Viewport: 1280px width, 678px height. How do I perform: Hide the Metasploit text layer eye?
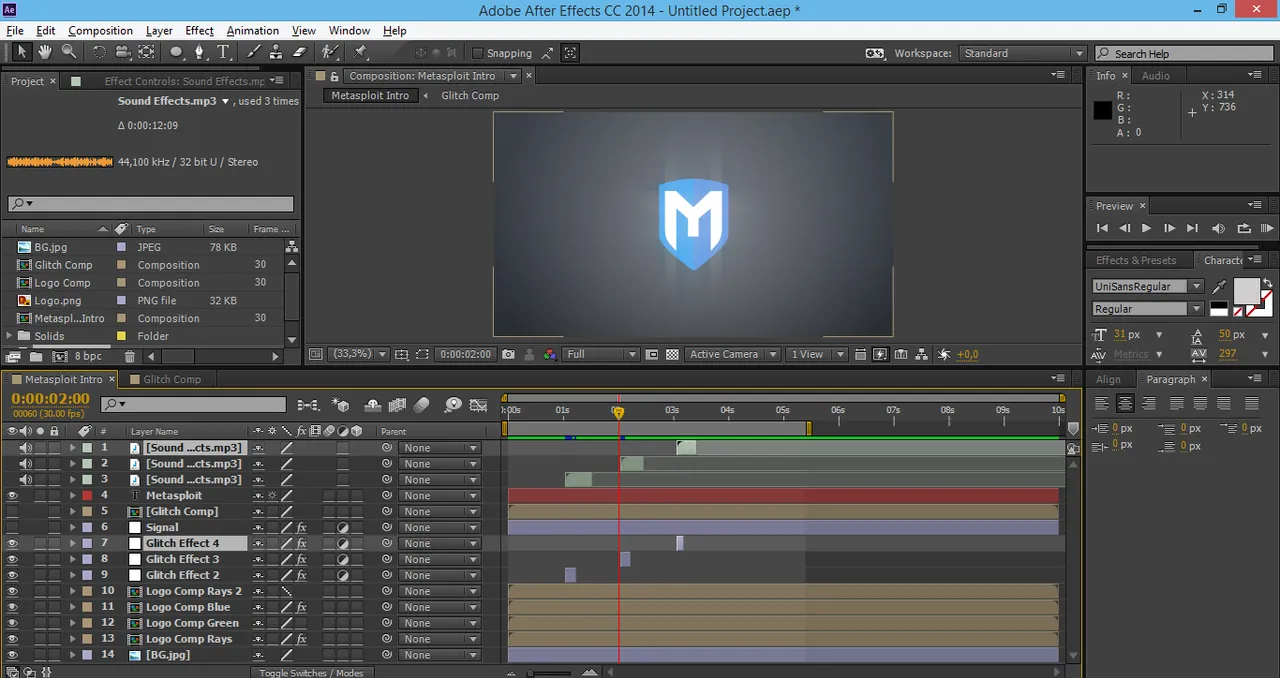point(13,496)
